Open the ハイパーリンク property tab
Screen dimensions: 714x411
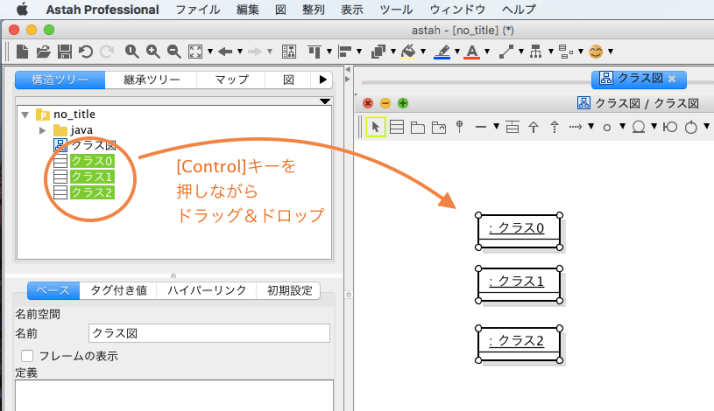(206, 290)
